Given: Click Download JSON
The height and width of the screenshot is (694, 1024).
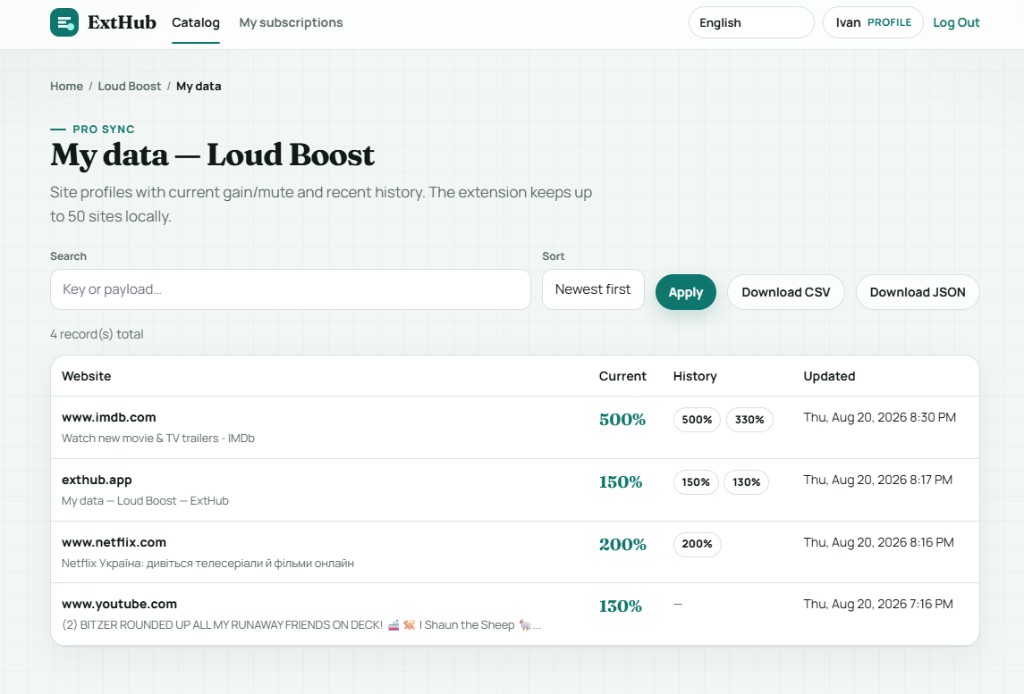Looking at the screenshot, I should pyautogui.click(x=918, y=292).
